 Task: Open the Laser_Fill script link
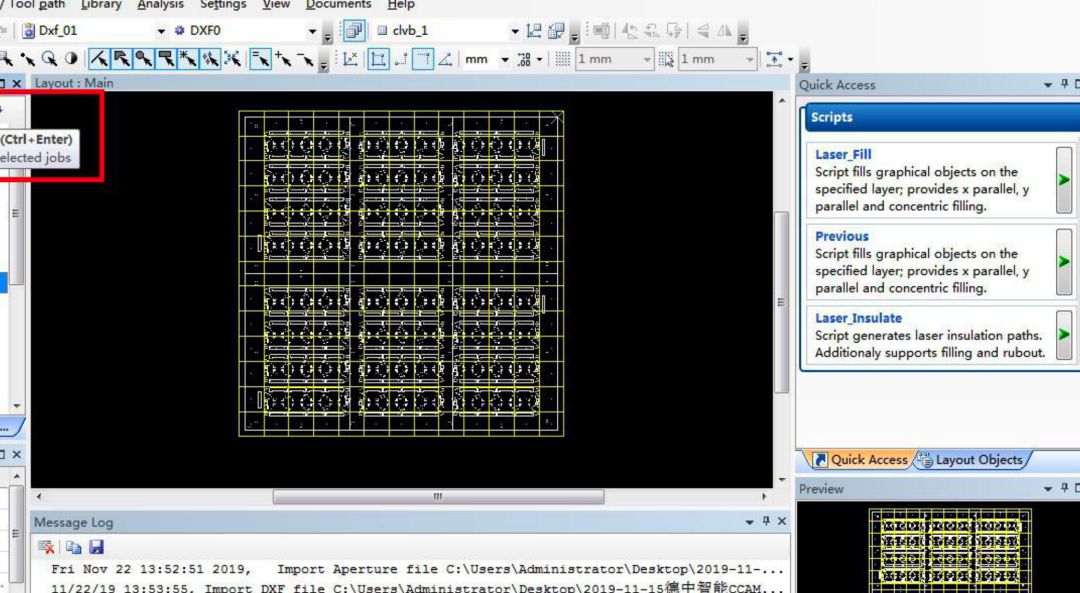pos(843,154)
